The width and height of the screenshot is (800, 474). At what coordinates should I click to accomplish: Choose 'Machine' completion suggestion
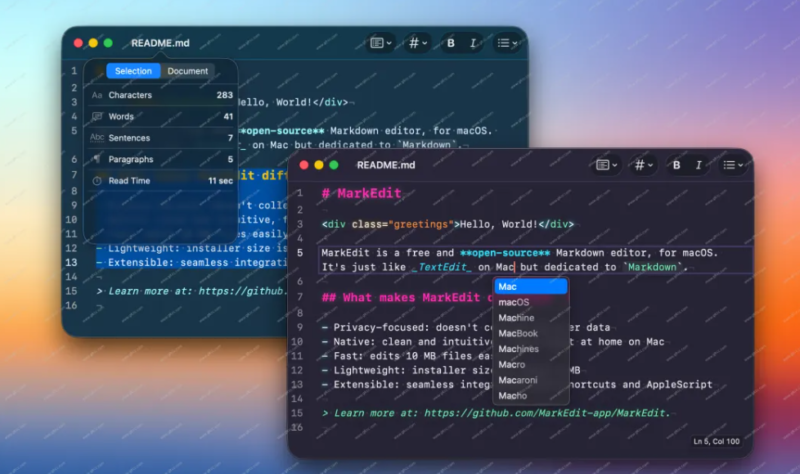[531, 318]
